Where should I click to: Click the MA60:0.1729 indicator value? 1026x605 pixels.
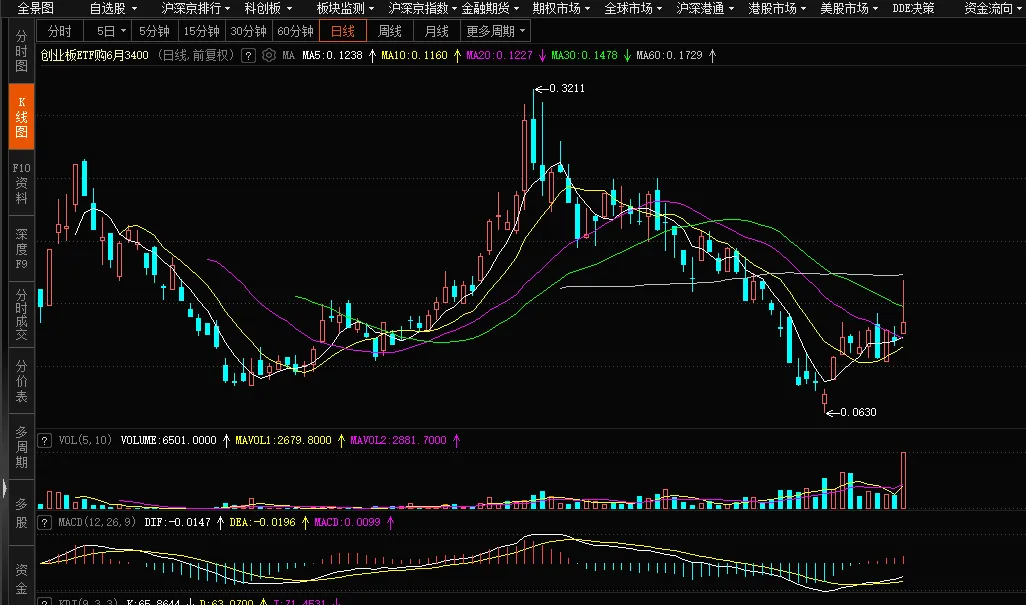669,56
